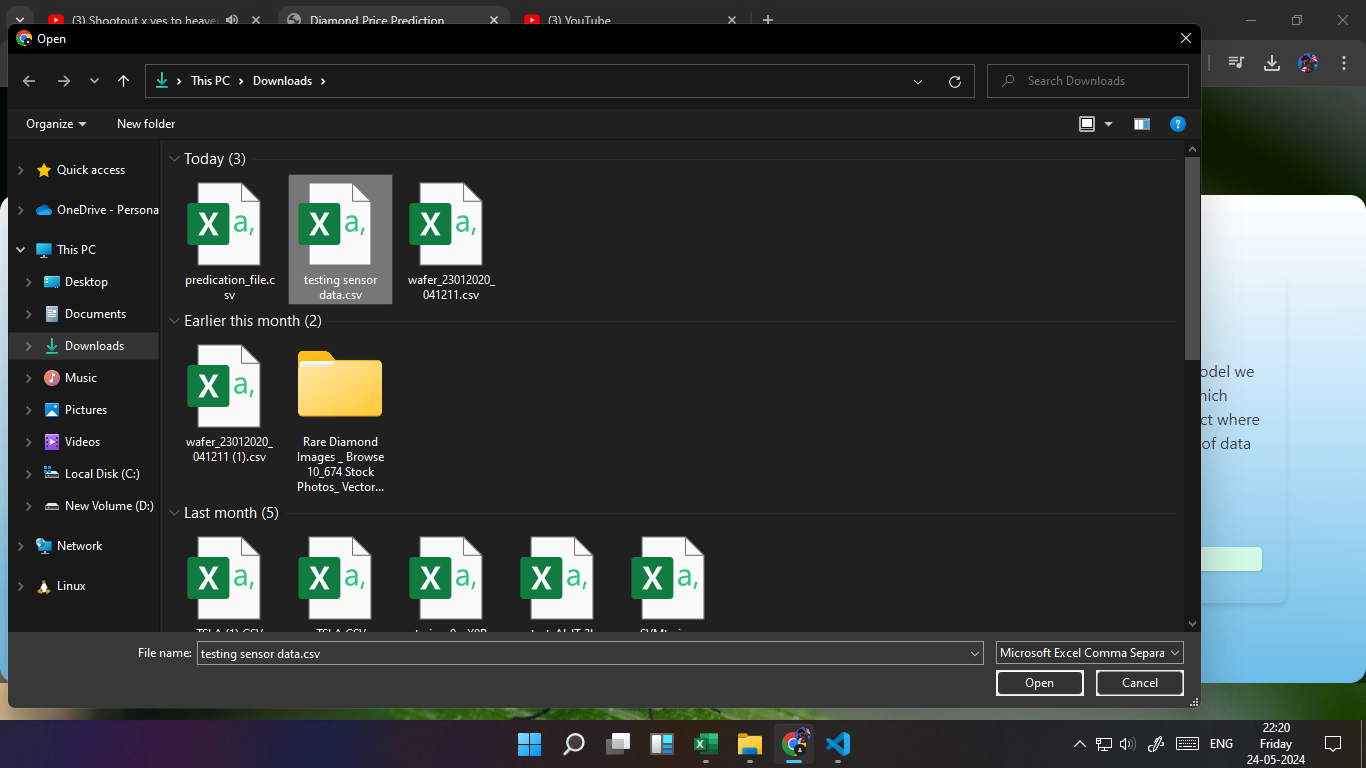Expand the address bar previous locations list
The height and width of the screenshot is (768, 1366).
pyautogui.click(x=918, y=81)
